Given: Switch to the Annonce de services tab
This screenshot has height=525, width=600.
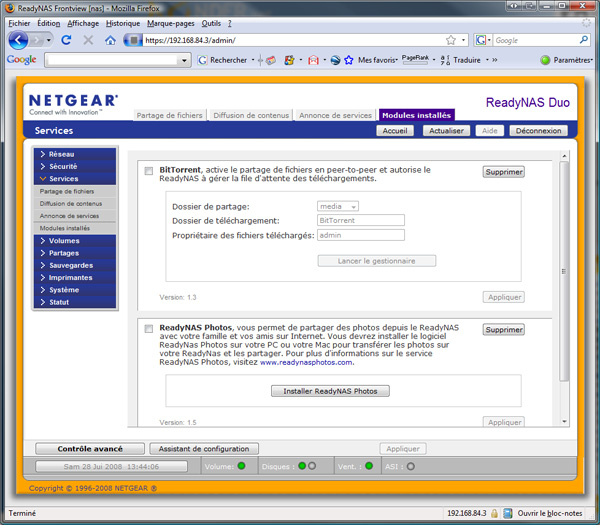Looking at the screenshot, I should point(335,115).
